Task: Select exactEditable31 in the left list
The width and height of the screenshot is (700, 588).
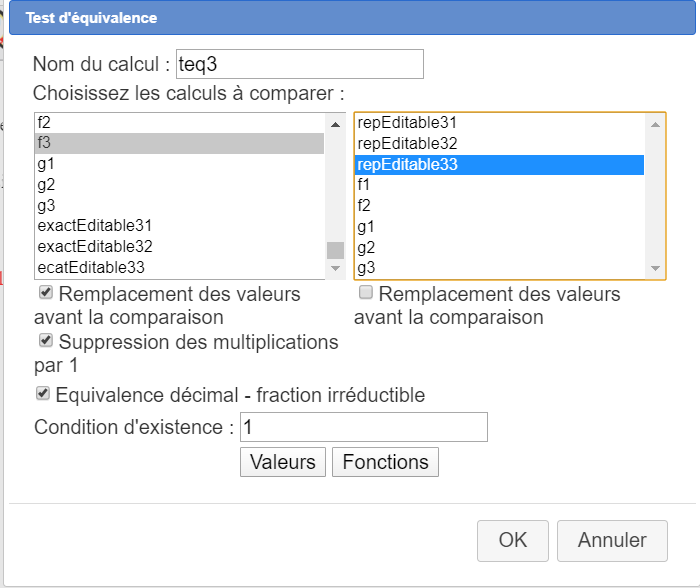Action: click(94, 225)
